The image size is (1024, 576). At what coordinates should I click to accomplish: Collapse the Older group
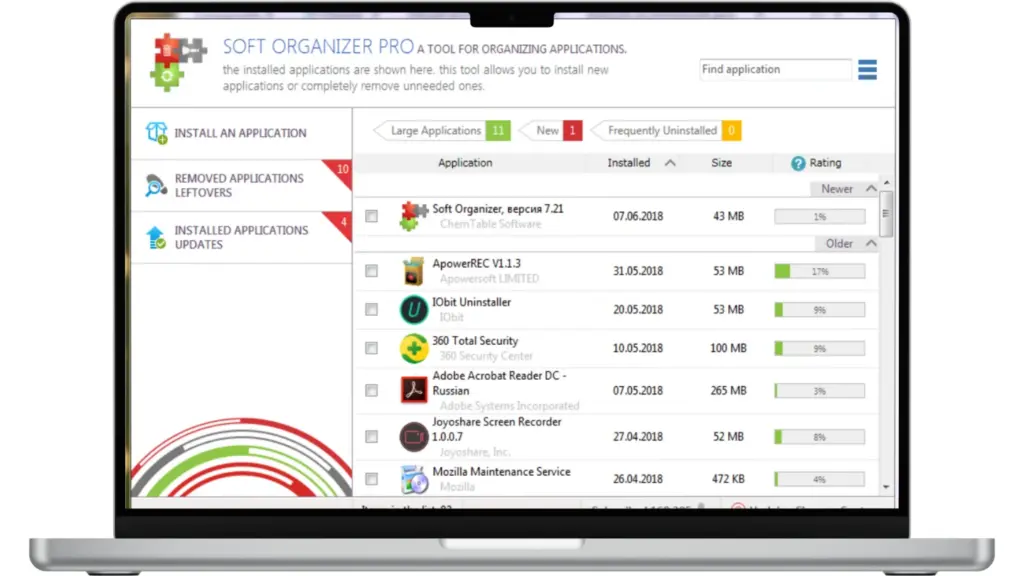click(x=871, y=243)
